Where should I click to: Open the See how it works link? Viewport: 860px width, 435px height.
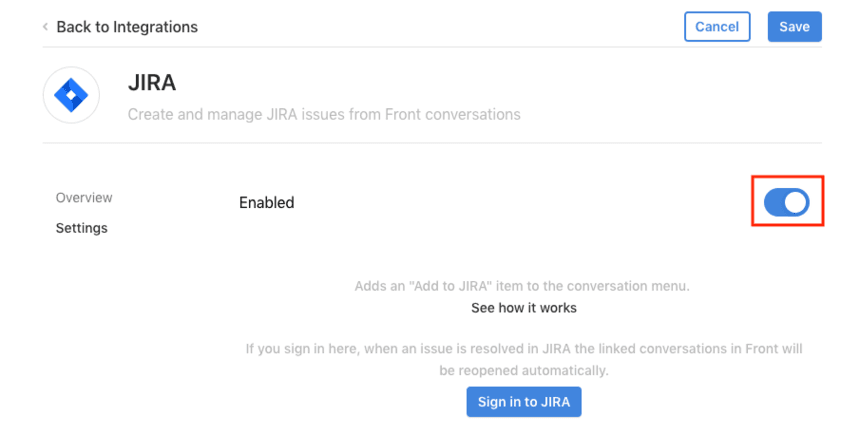pos(524,308)
